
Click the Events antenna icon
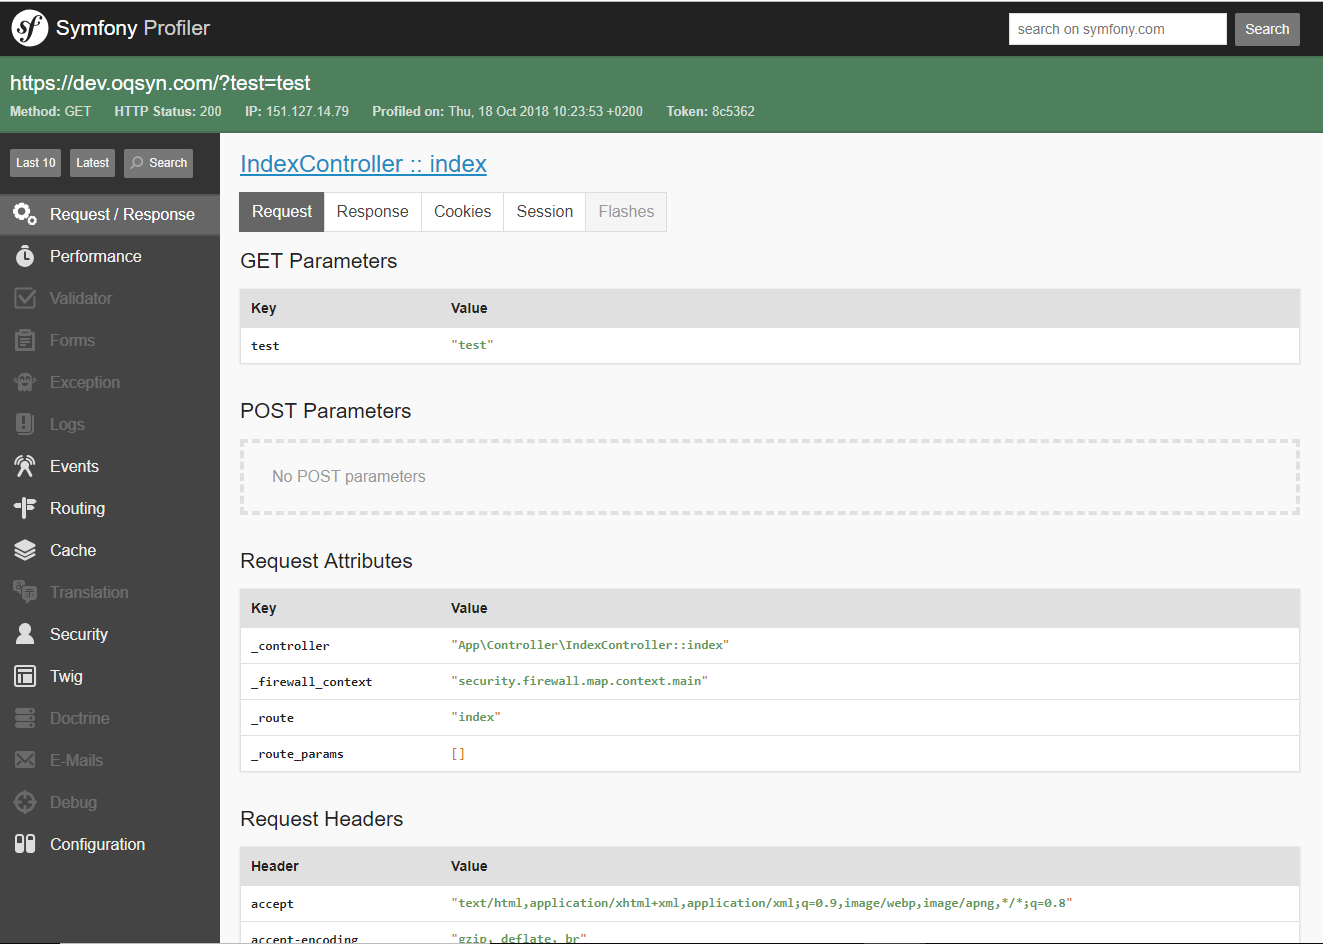pos(25,466)
